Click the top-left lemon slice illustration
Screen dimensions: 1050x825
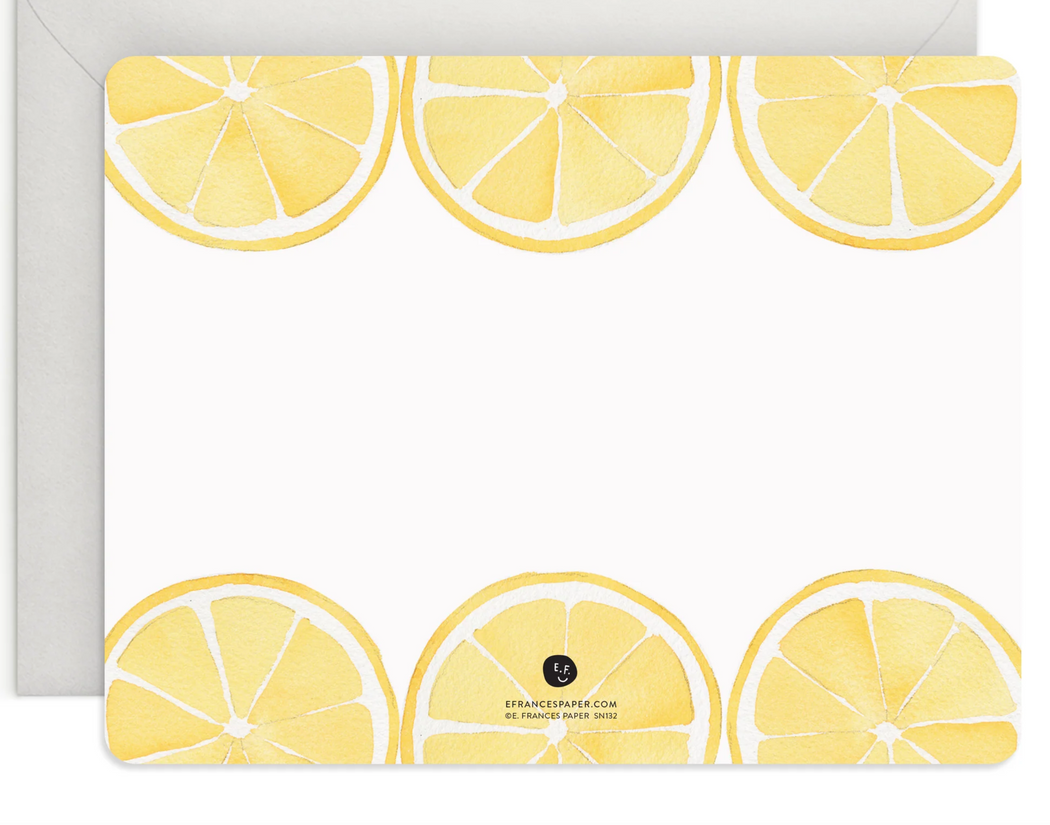click(250, 150)
